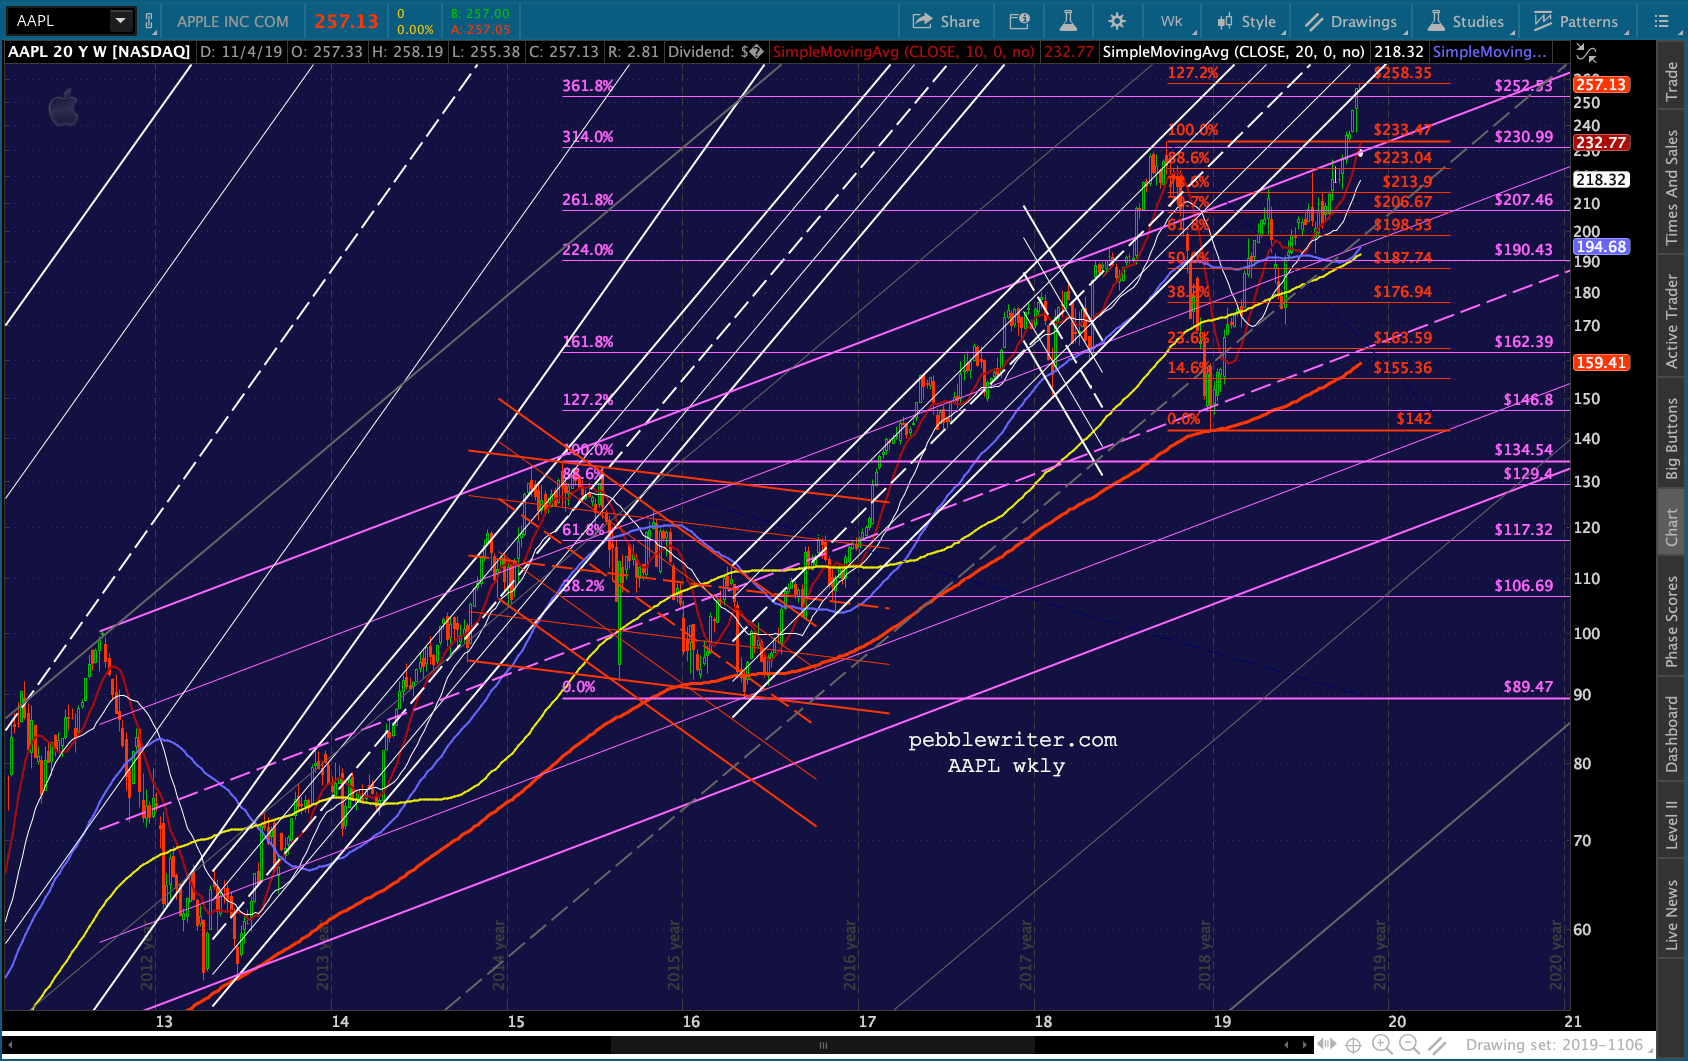Screen dimensions: 1688x1061
Task: Click the $142 orange level label
Action: point(1414,419)
